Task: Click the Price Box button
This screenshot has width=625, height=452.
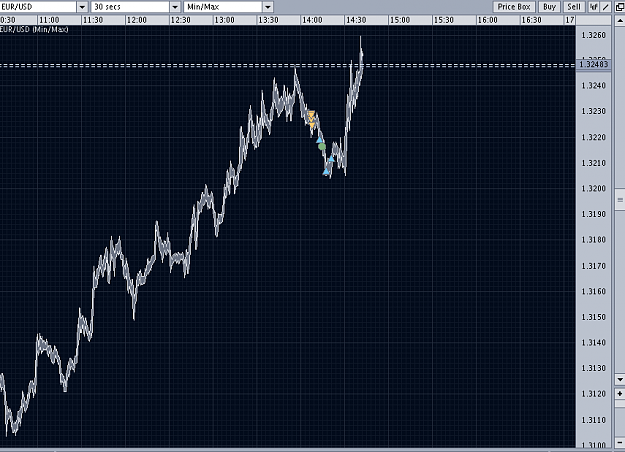Action: pyautogui.click(x=514, y=7)
